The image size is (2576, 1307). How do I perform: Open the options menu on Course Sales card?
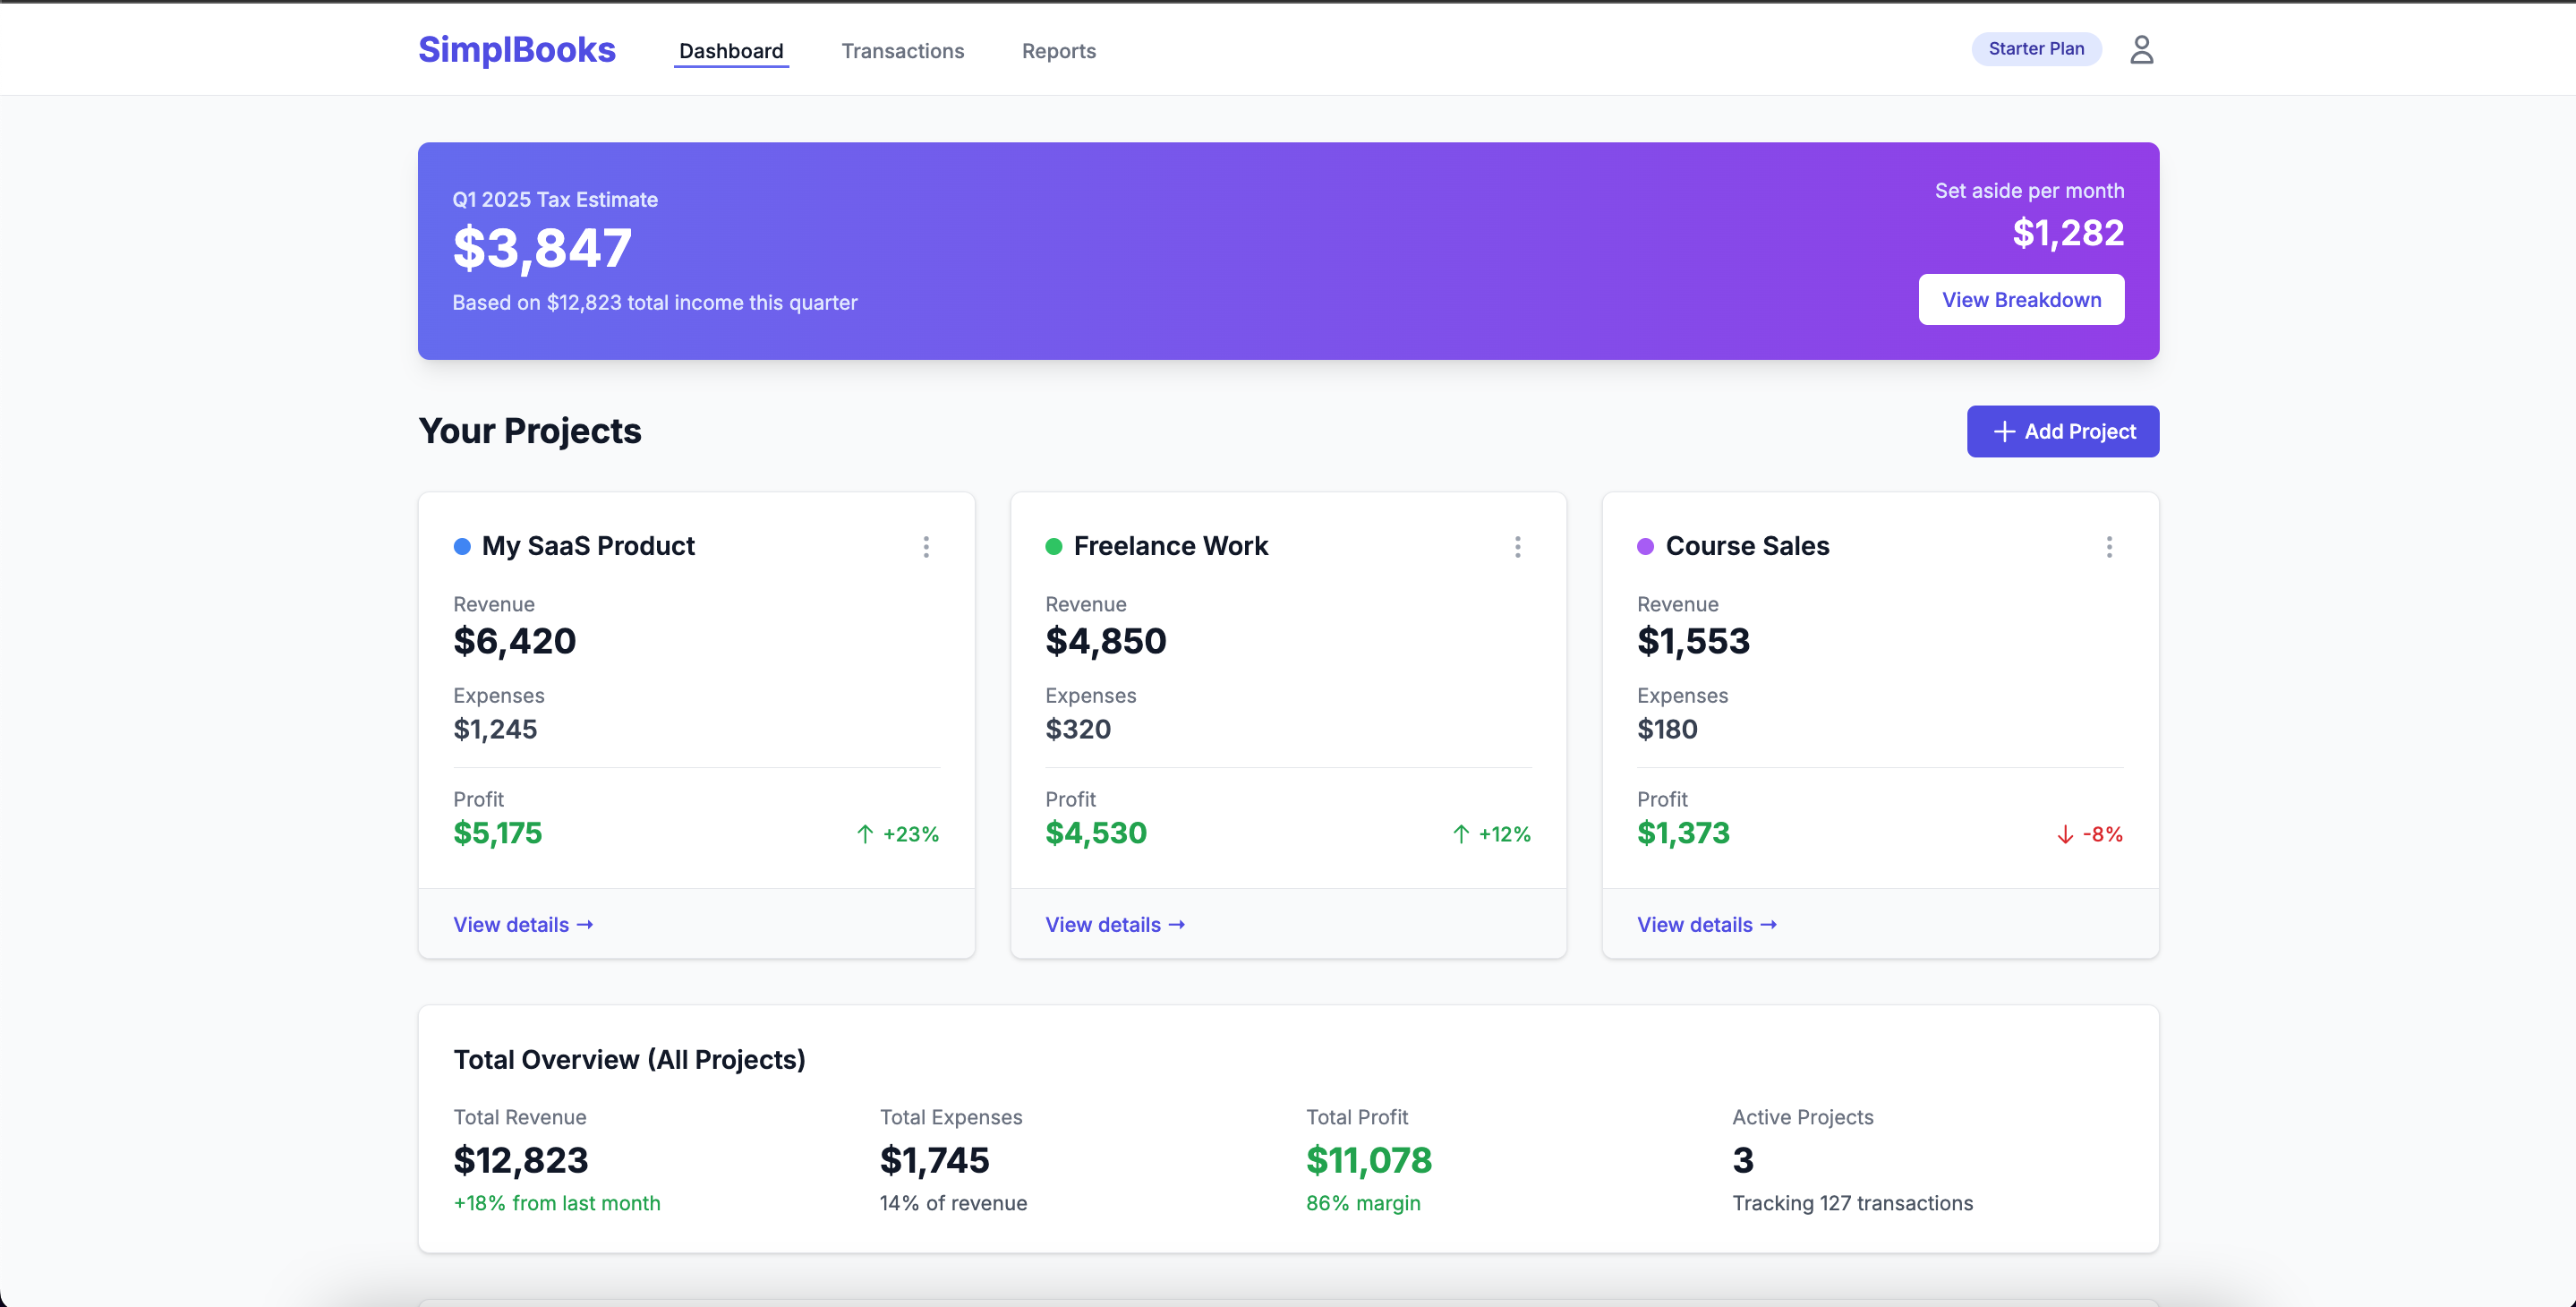pos(2109,547)
